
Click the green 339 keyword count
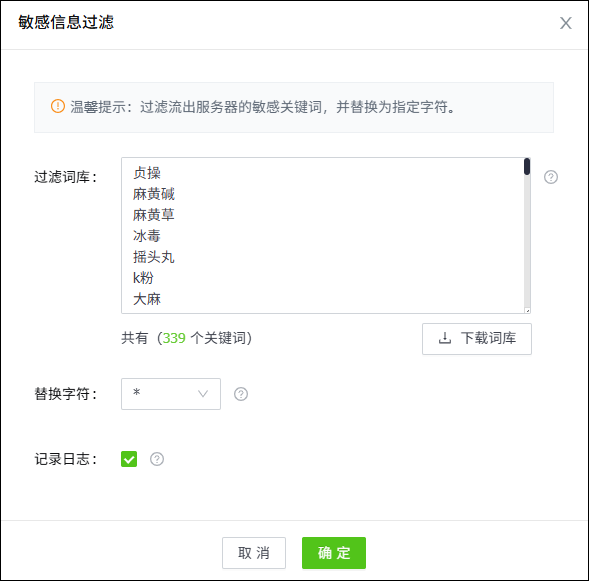pos(174,338)
